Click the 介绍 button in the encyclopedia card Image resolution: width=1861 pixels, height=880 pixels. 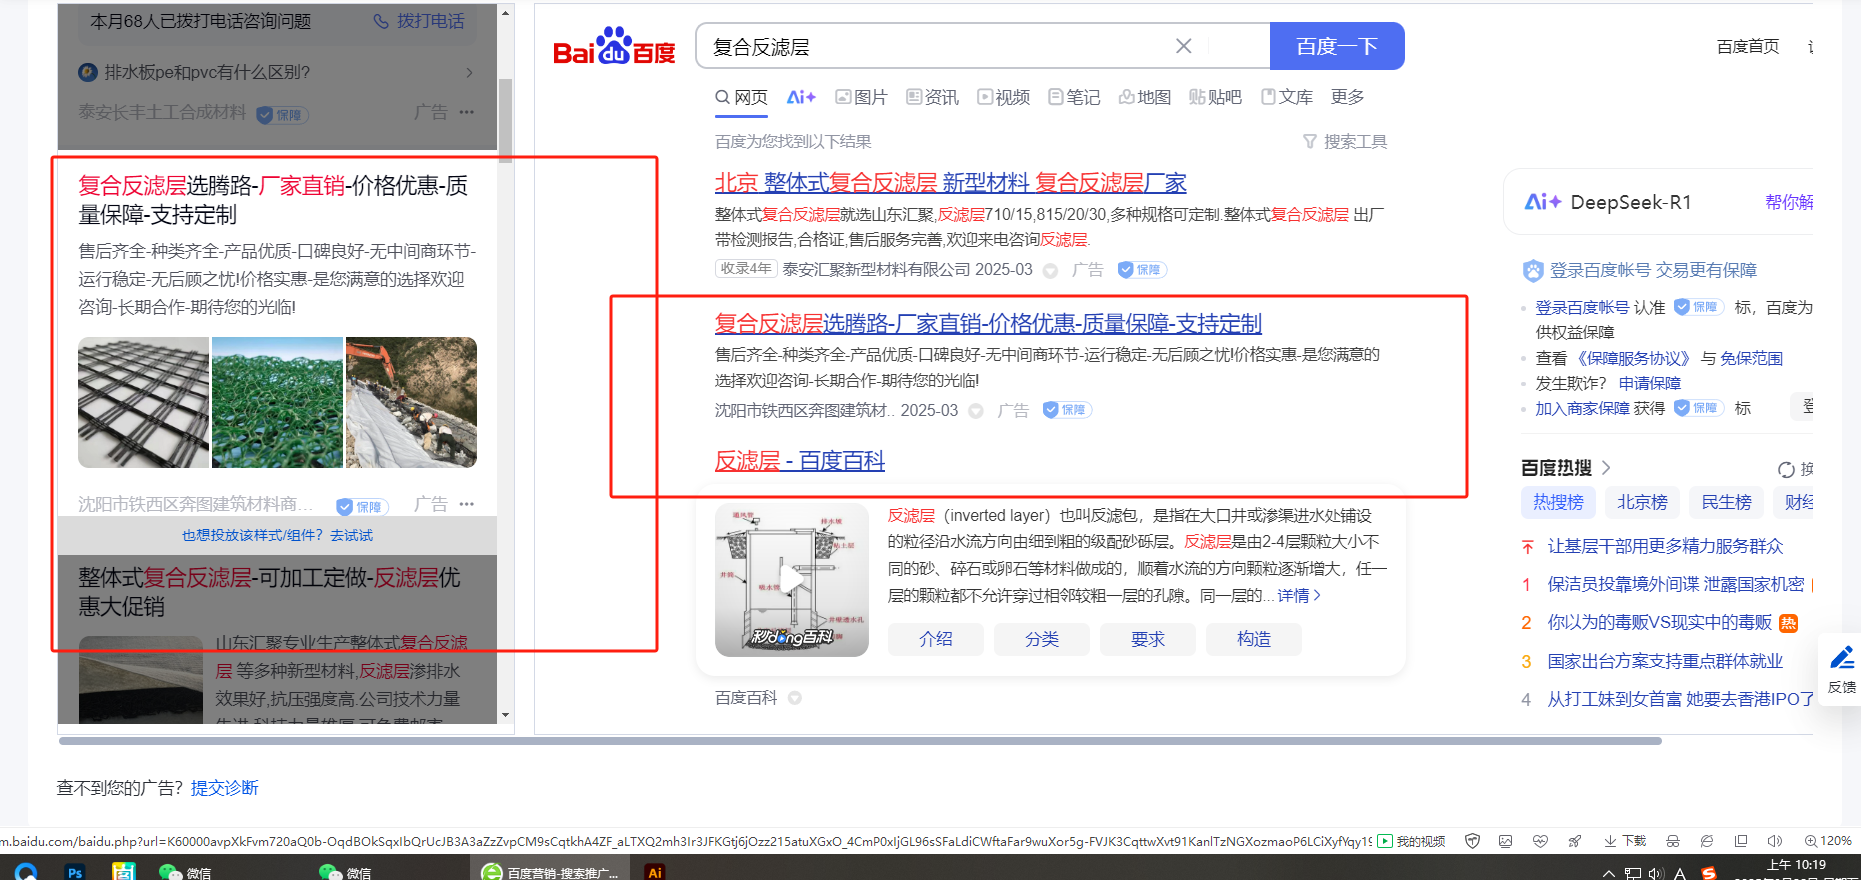click(936, 639)
